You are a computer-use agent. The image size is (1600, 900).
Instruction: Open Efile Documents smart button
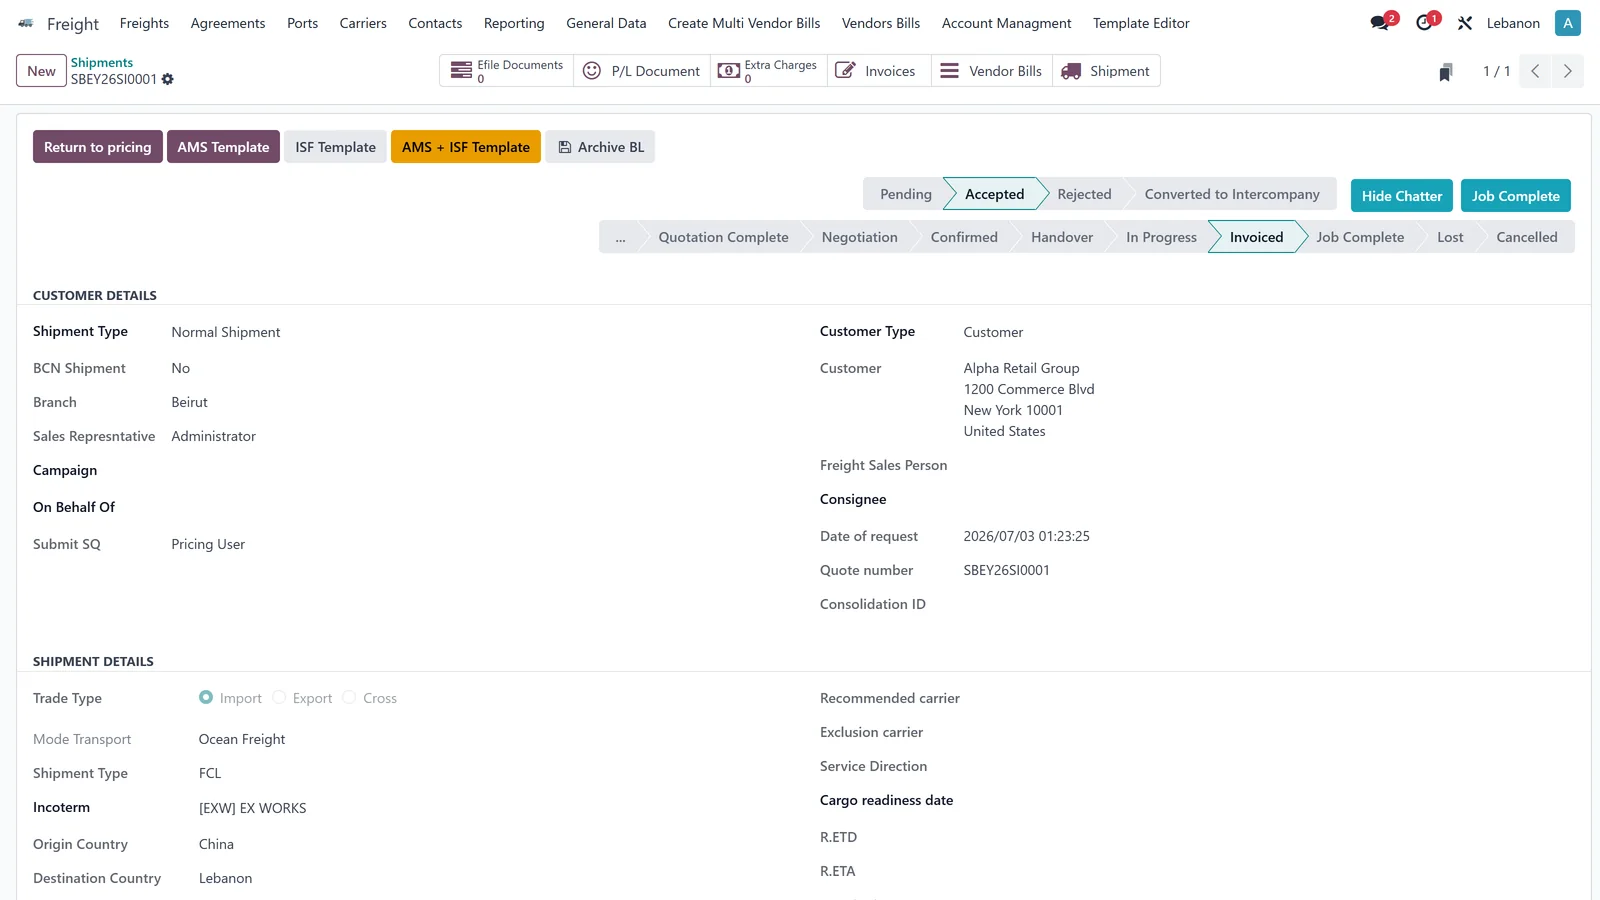coord(507,71)
